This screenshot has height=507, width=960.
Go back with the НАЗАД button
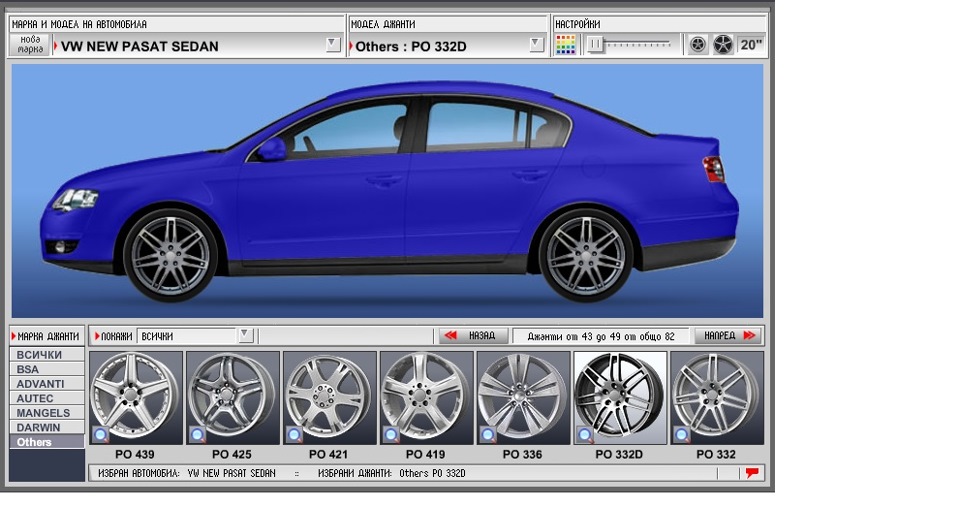(x=474, y=336)
